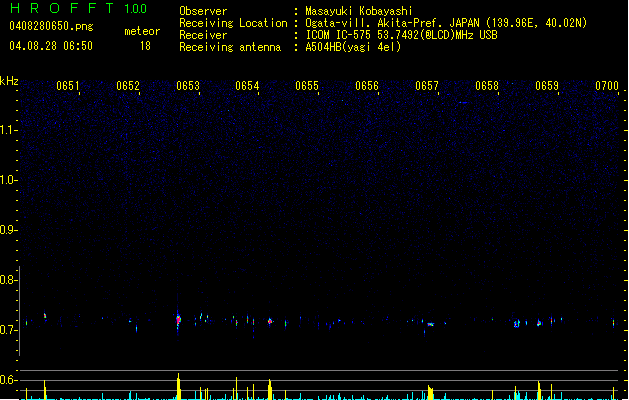Screen dimensions: 629x400
Task: Click the Observer label
Action: (x=203, y=11)
